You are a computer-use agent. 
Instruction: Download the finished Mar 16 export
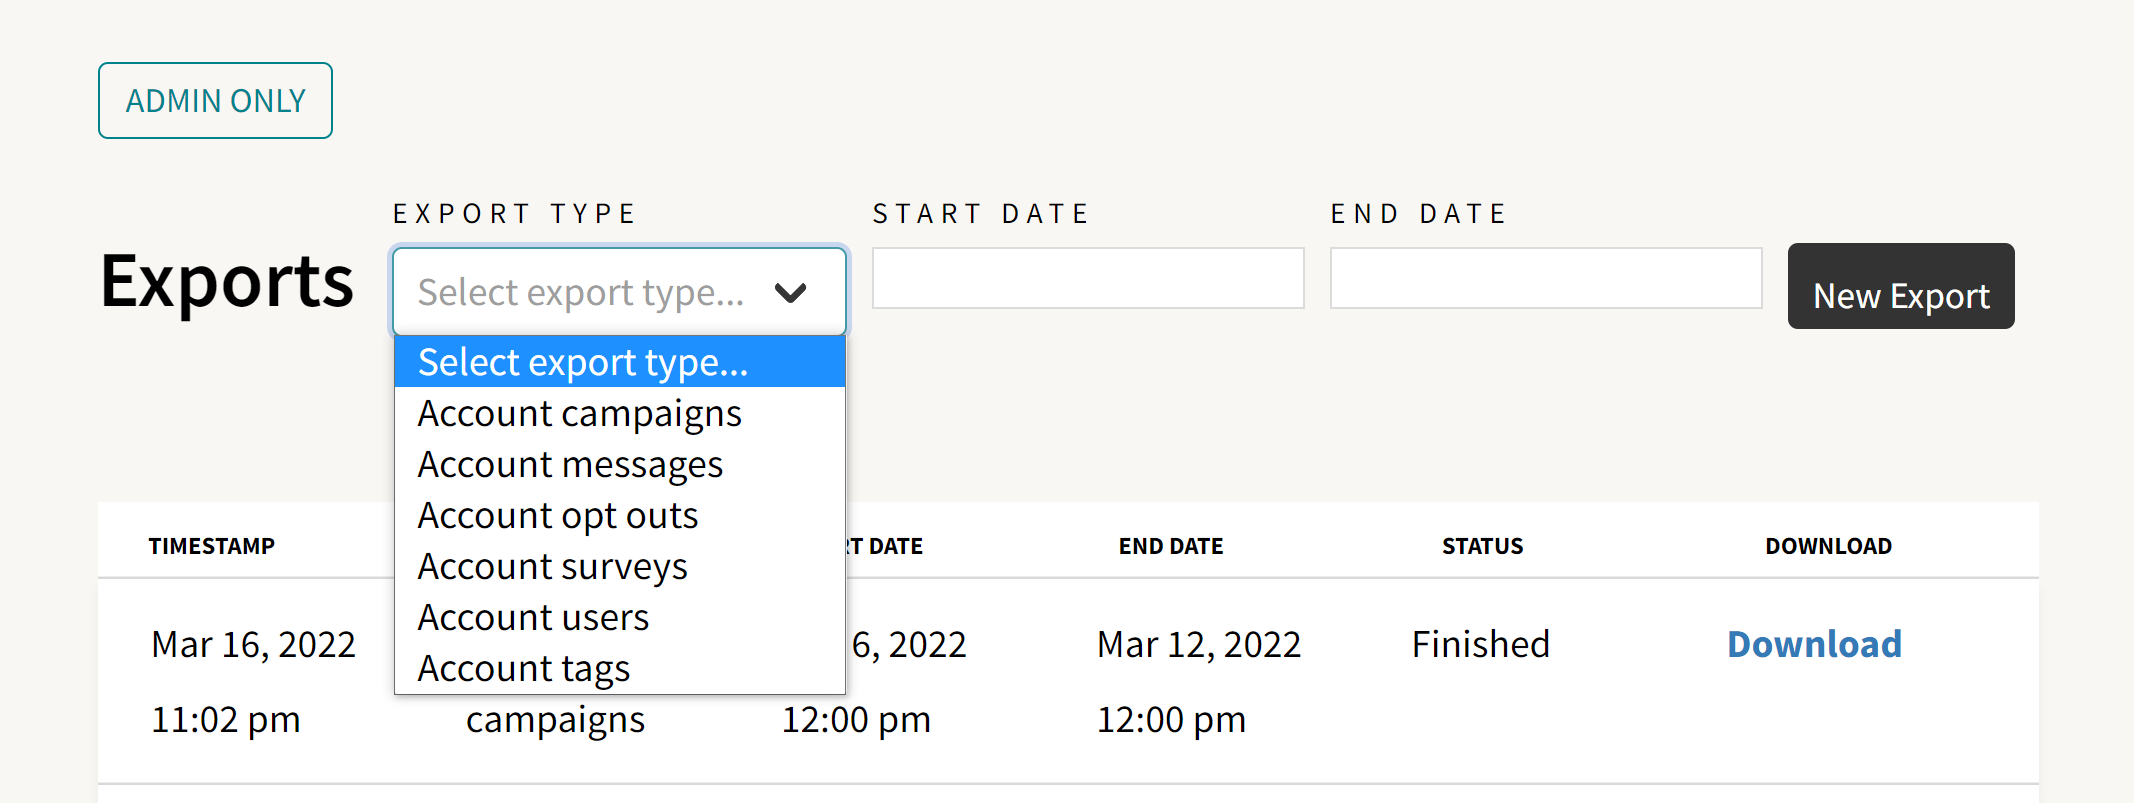(1814, 645)
